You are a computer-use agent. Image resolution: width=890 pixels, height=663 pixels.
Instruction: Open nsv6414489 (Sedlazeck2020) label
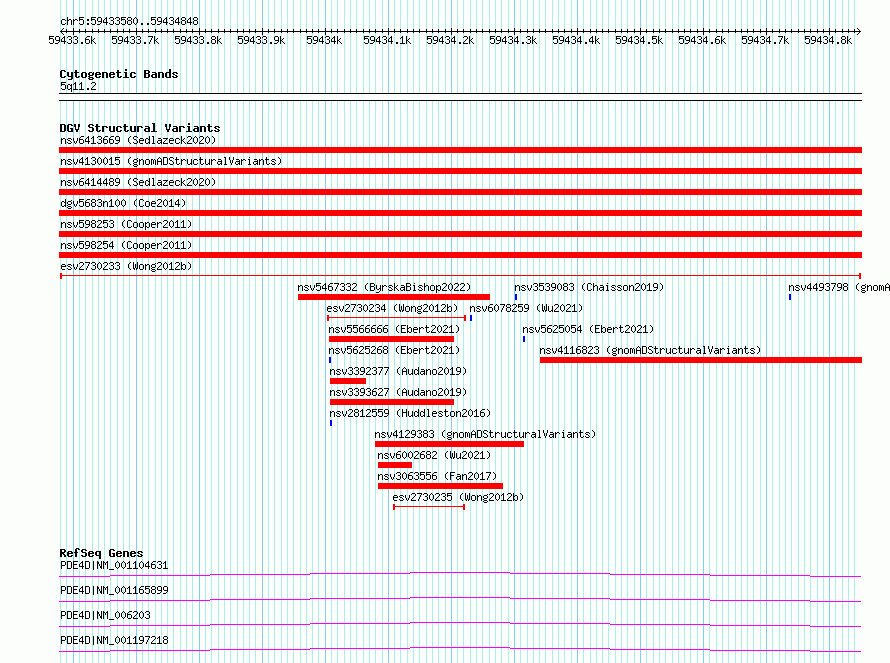[x=138, y=182]
